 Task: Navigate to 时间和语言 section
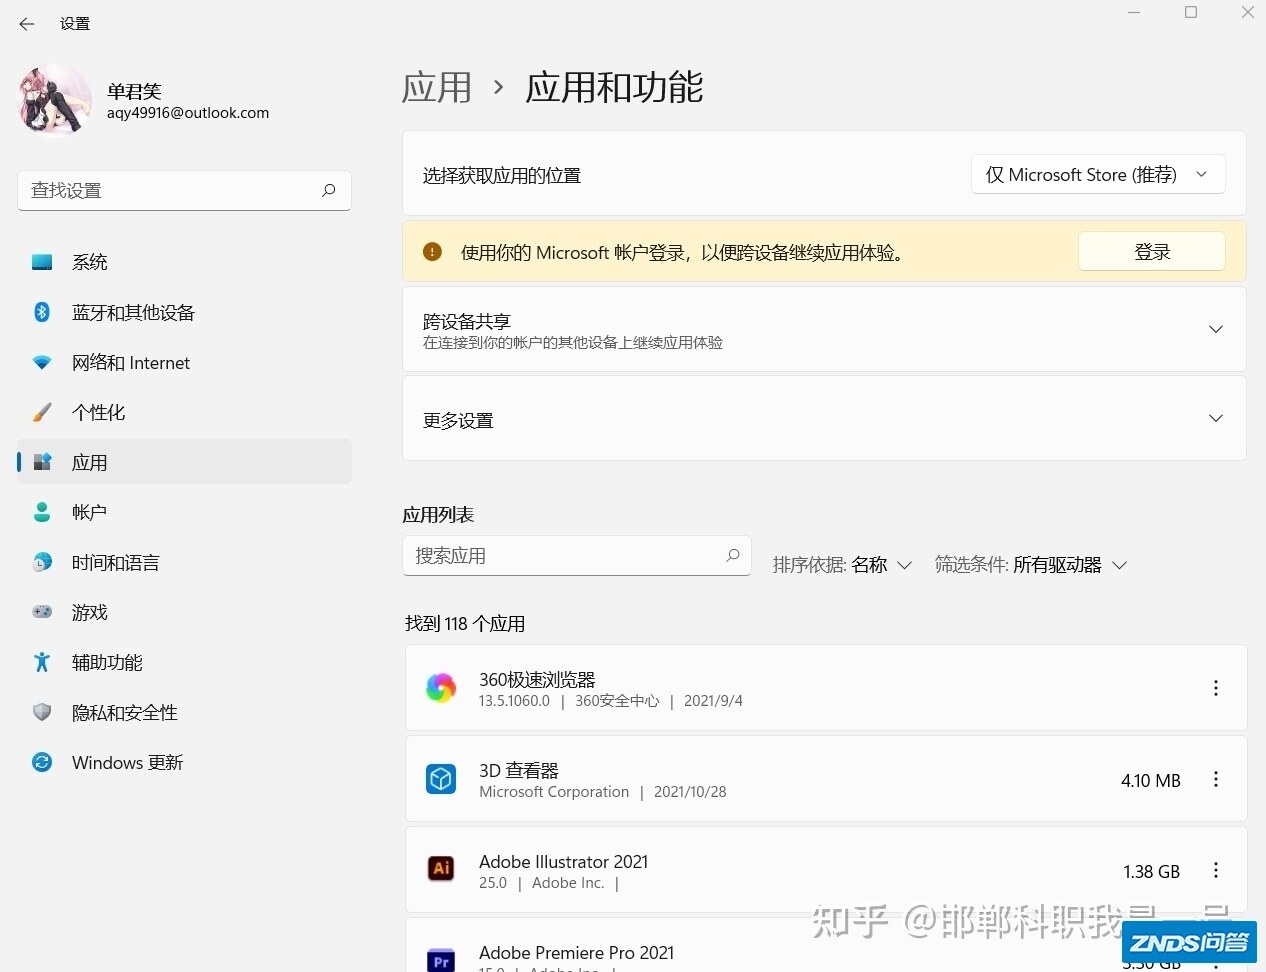click(x=184, y=562)
